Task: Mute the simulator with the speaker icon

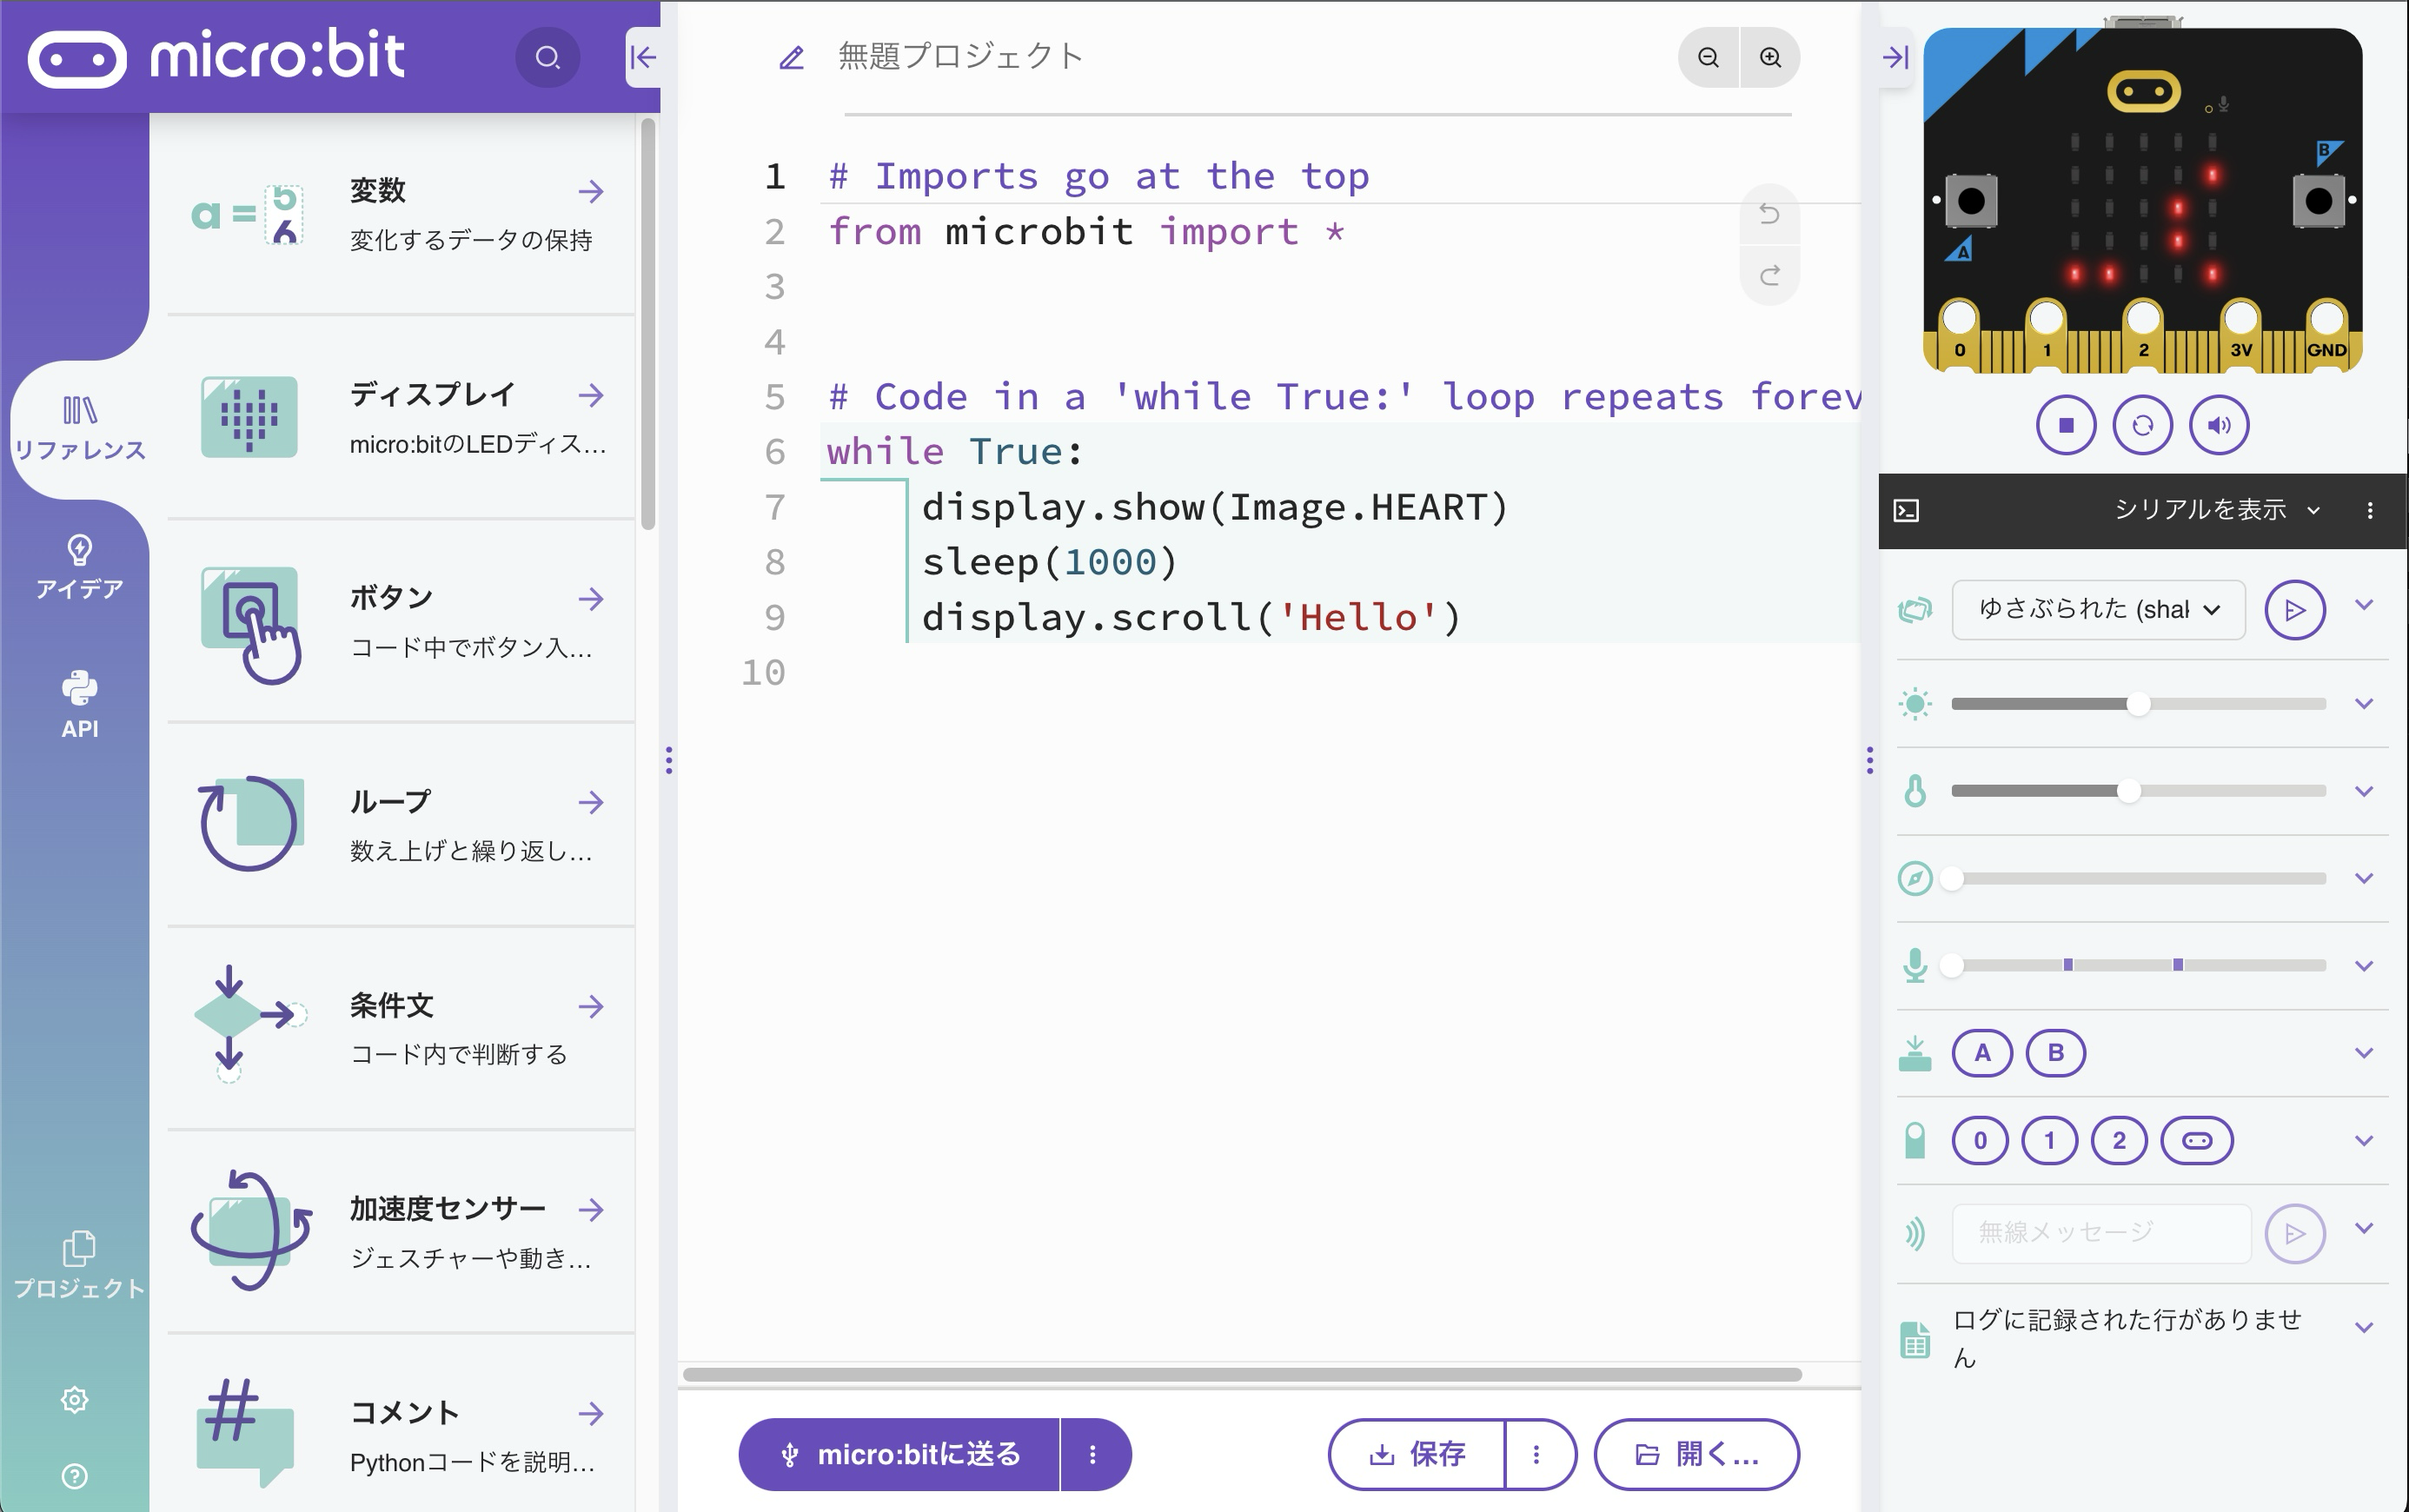Action: point(2220,424)
